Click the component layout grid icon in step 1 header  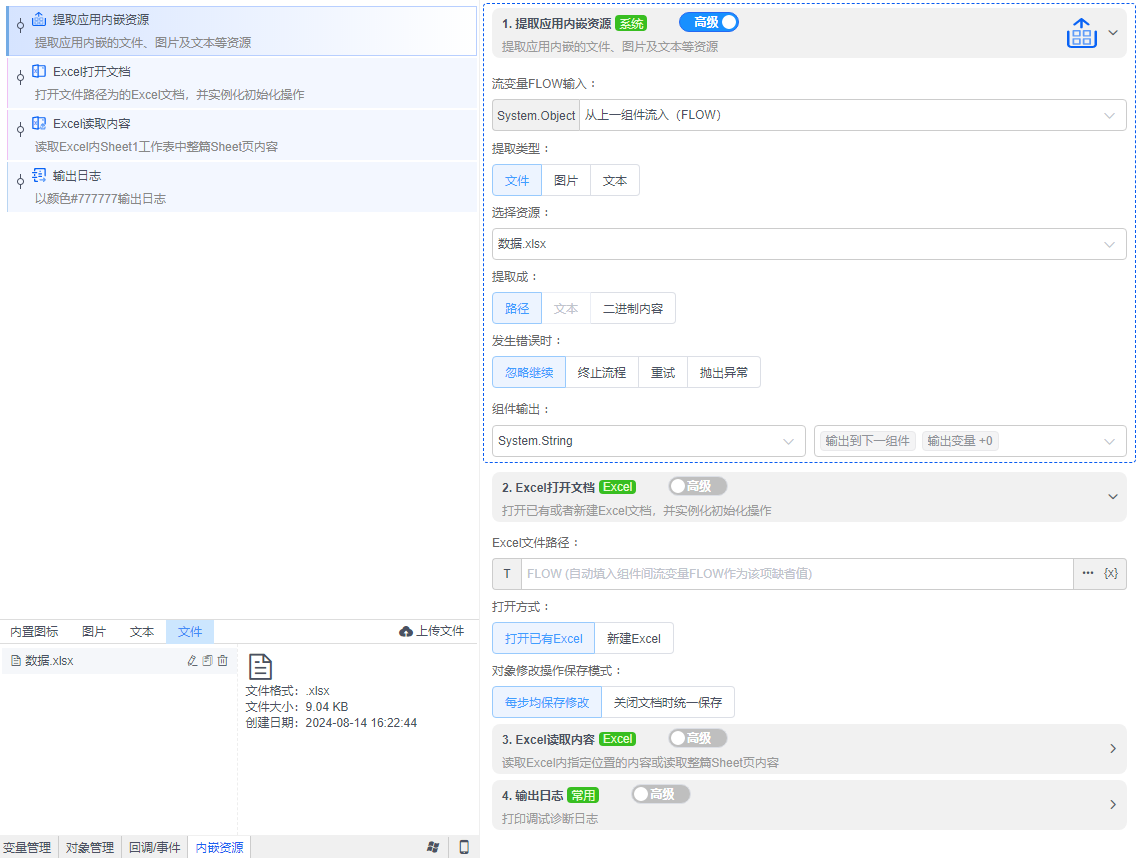[x=1082, y=32]
